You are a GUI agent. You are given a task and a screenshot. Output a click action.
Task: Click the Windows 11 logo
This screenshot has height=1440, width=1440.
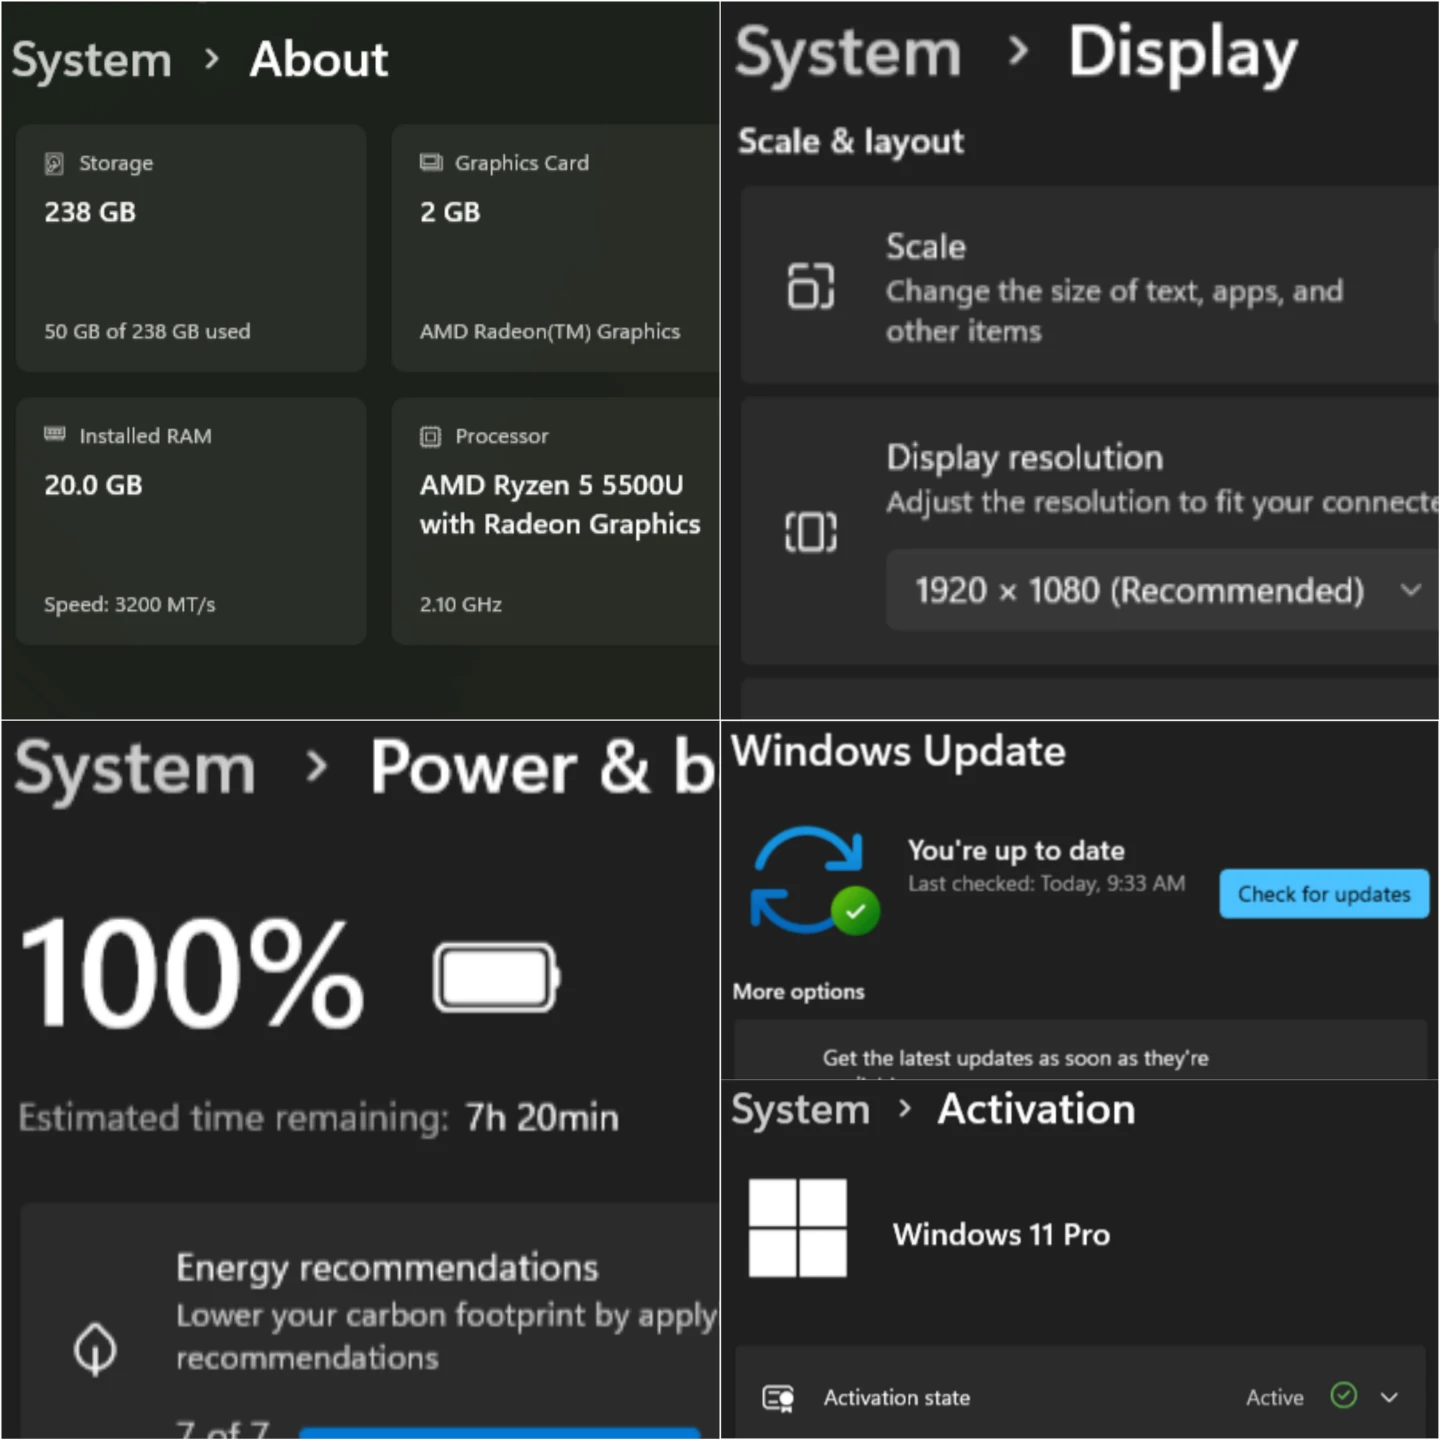click(798, 1228)
